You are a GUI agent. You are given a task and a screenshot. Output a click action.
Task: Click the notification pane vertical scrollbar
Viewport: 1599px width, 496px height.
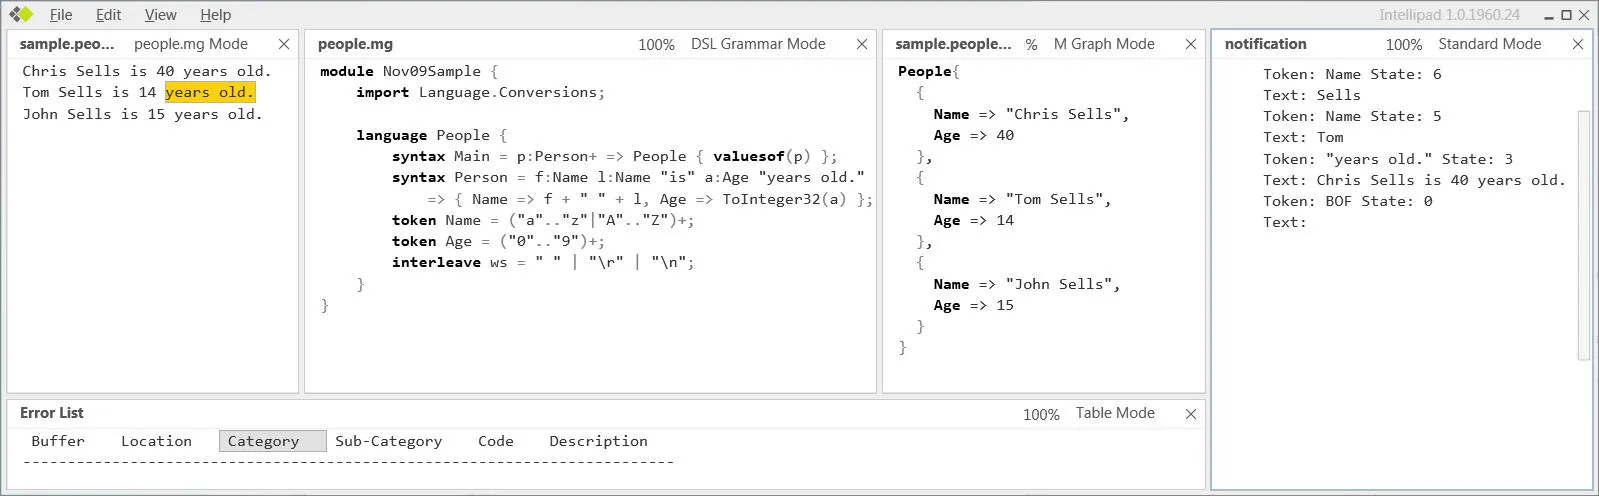[x=1583, y=235]
